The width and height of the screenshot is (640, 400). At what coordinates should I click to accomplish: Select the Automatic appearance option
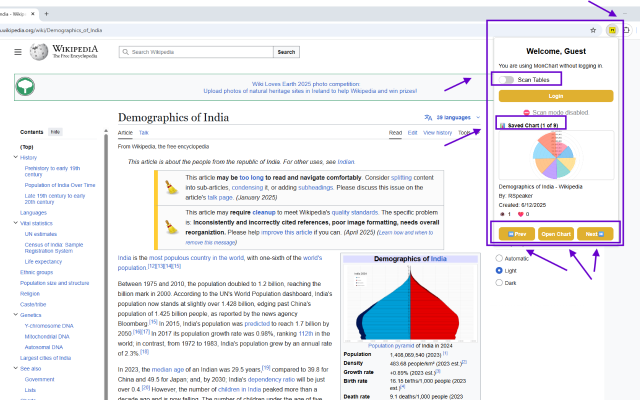click(x=499, y=258)
